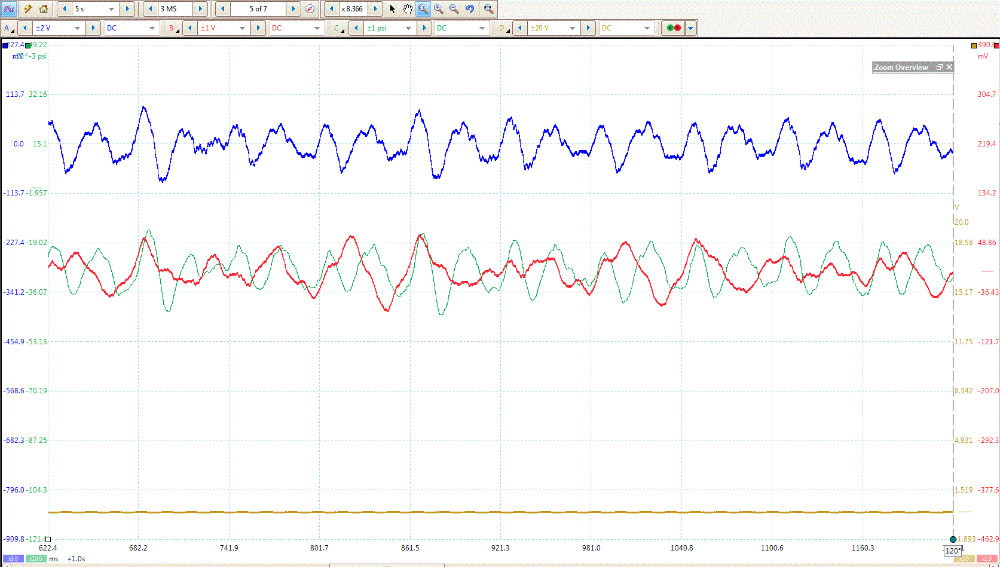The height and width of the screenshot is (567, 1000).
Task: Toggle Channel B options button
Action: click(174, 28)
